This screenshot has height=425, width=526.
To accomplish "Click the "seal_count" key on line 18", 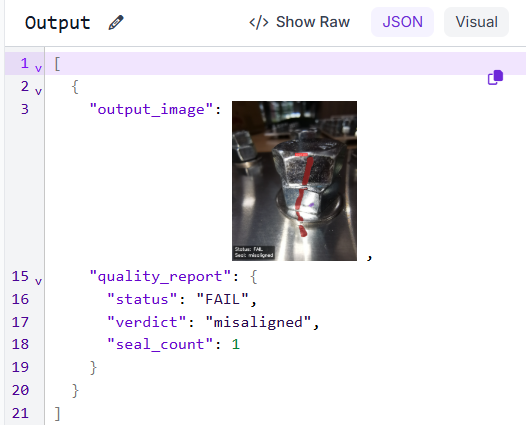I will pos(160,344).
